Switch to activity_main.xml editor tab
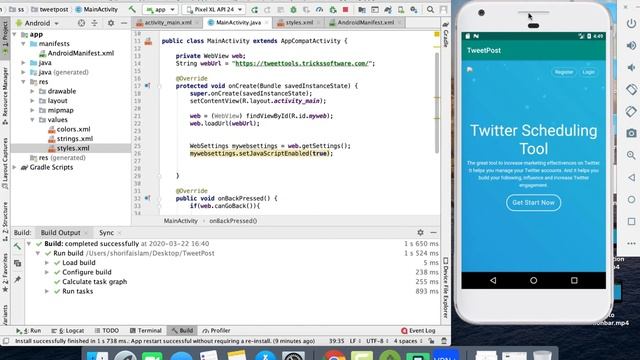Viewport: 640px width, 360px height. coord(168,22)
